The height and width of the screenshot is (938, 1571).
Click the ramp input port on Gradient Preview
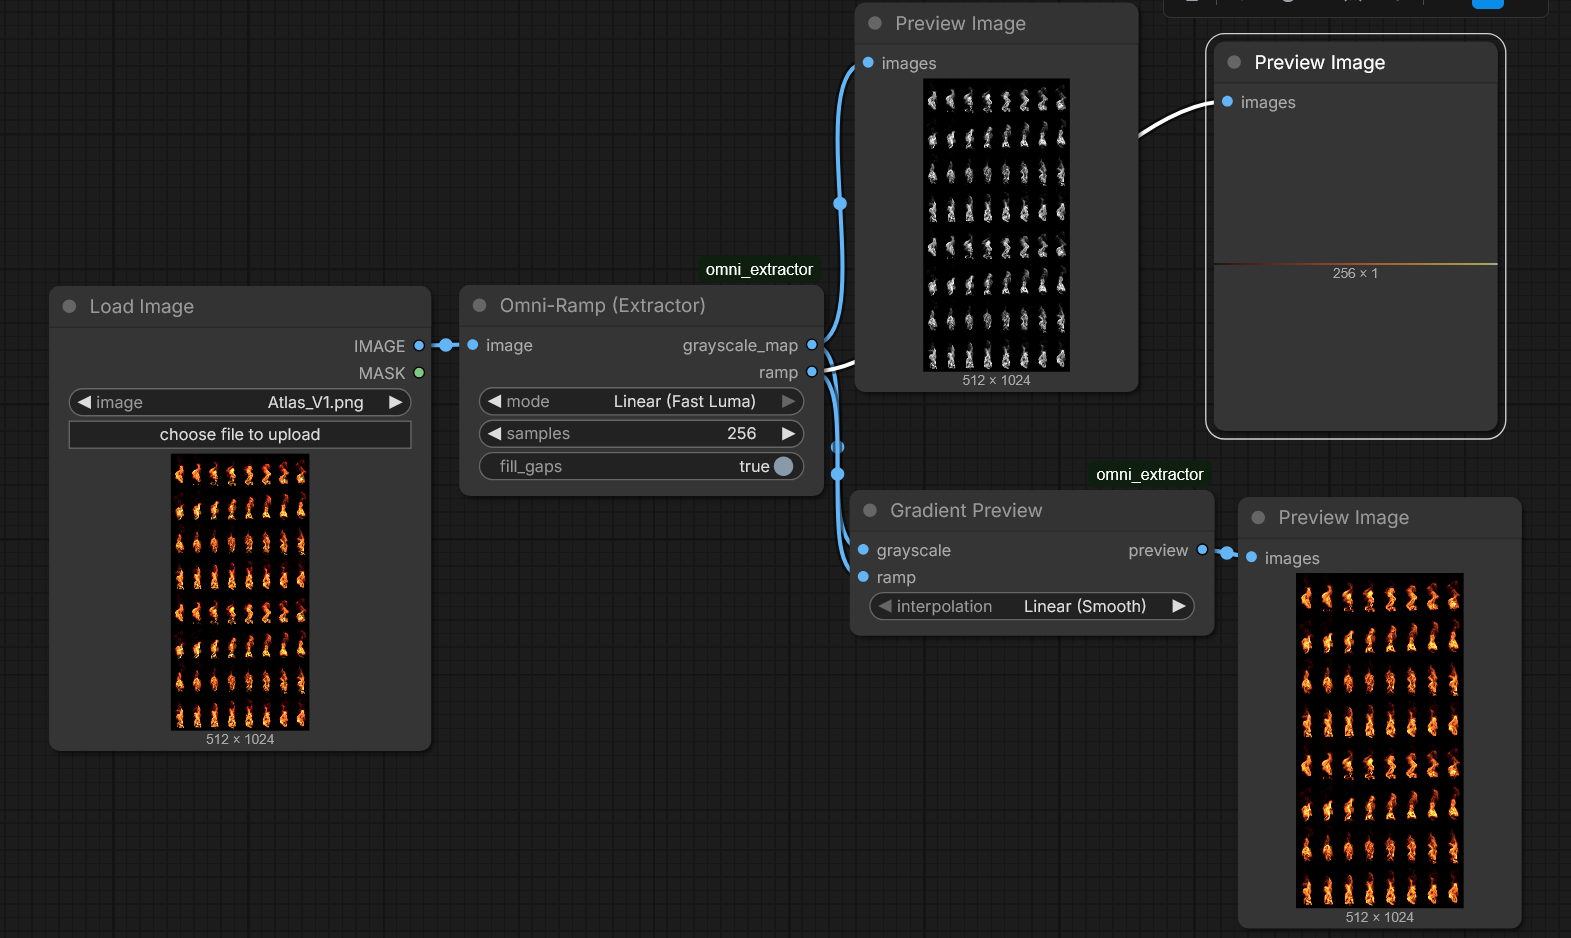point(863,577)
